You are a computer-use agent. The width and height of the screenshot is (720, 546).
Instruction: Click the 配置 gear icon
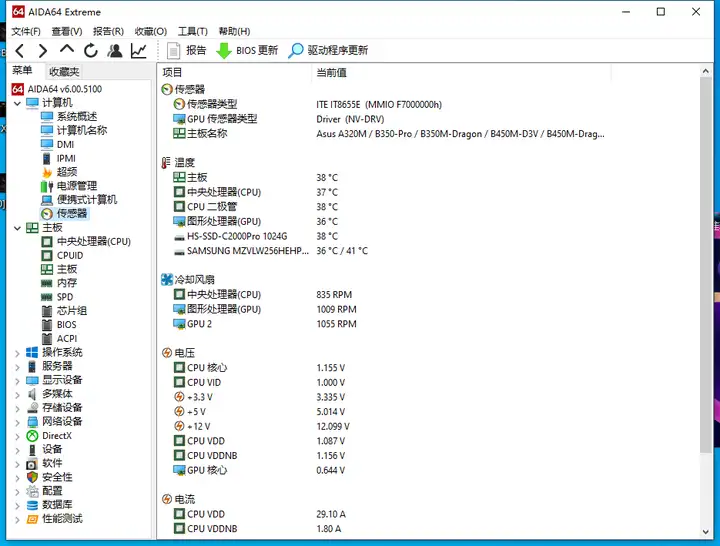tap(32, 491)
